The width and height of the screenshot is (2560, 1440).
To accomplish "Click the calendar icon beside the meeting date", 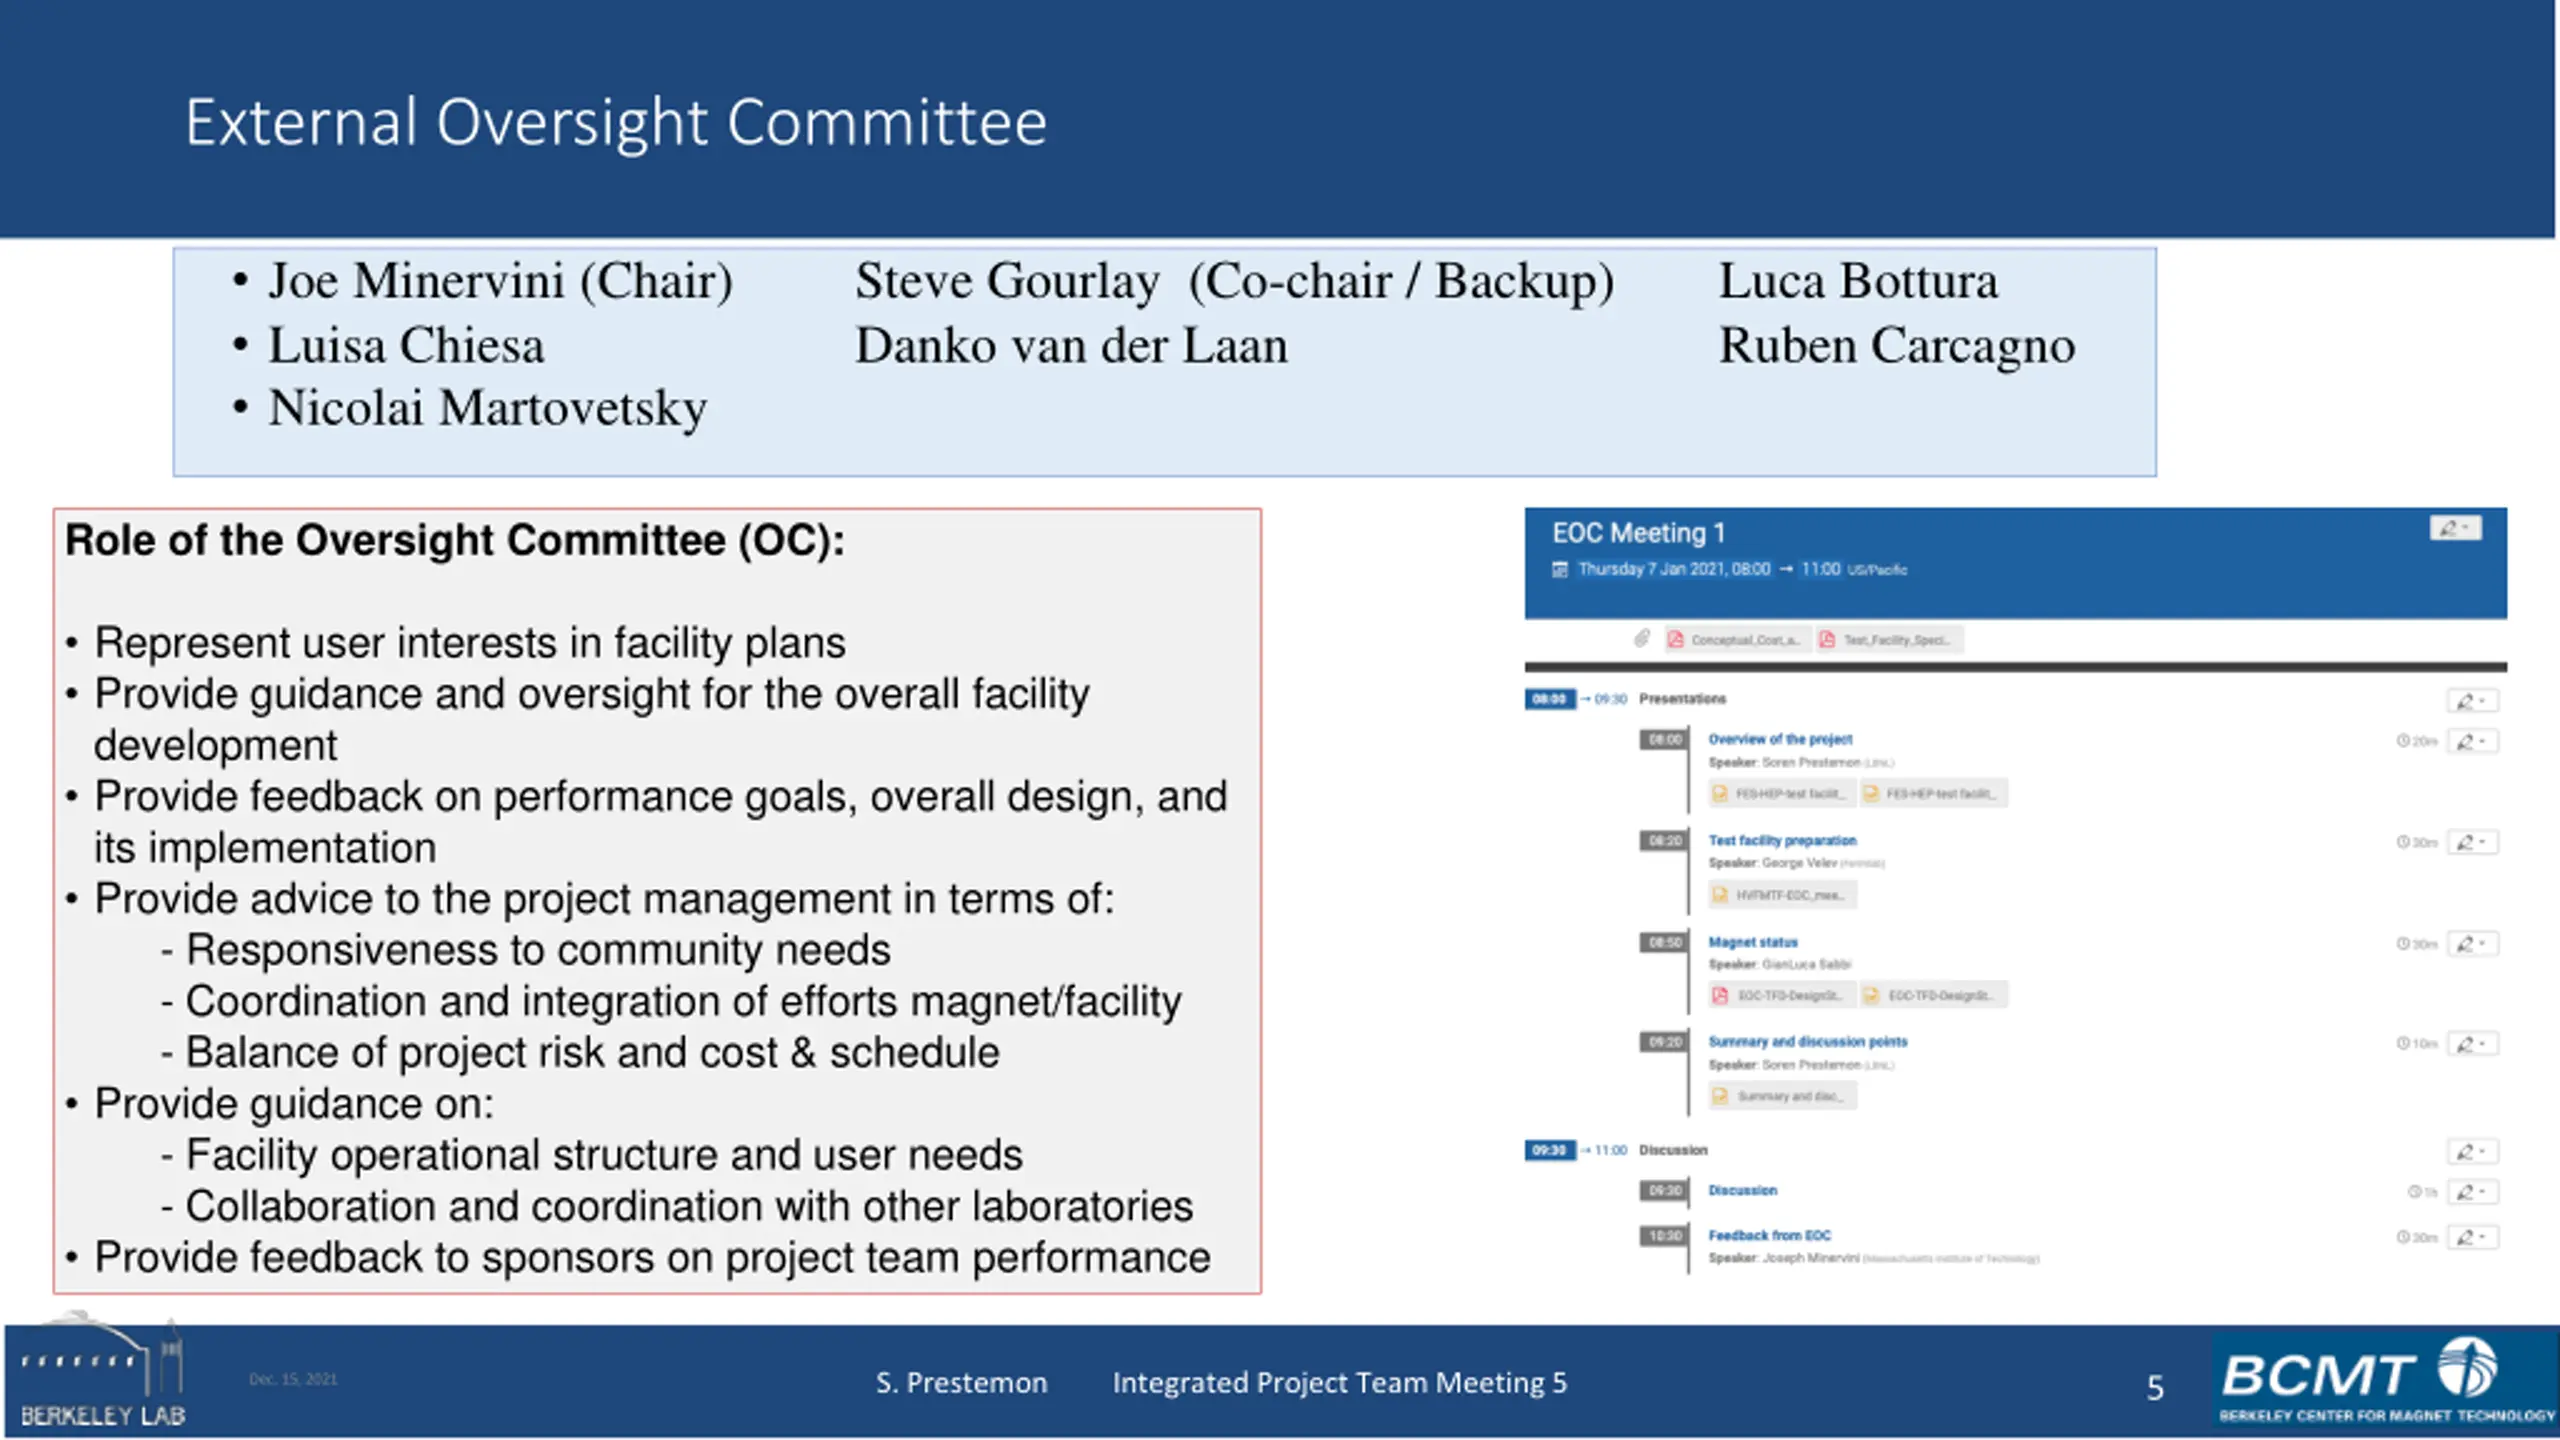I will [x=1559, y=570].
